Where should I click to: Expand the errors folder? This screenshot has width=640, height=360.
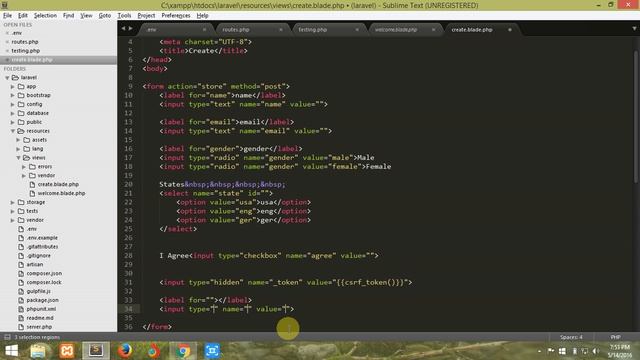24,167
